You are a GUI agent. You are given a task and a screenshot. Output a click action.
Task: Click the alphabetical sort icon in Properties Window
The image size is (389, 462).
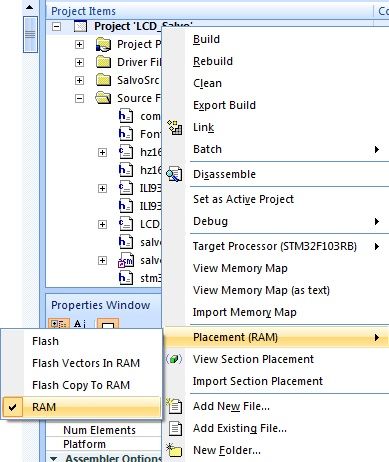(80, 324)
